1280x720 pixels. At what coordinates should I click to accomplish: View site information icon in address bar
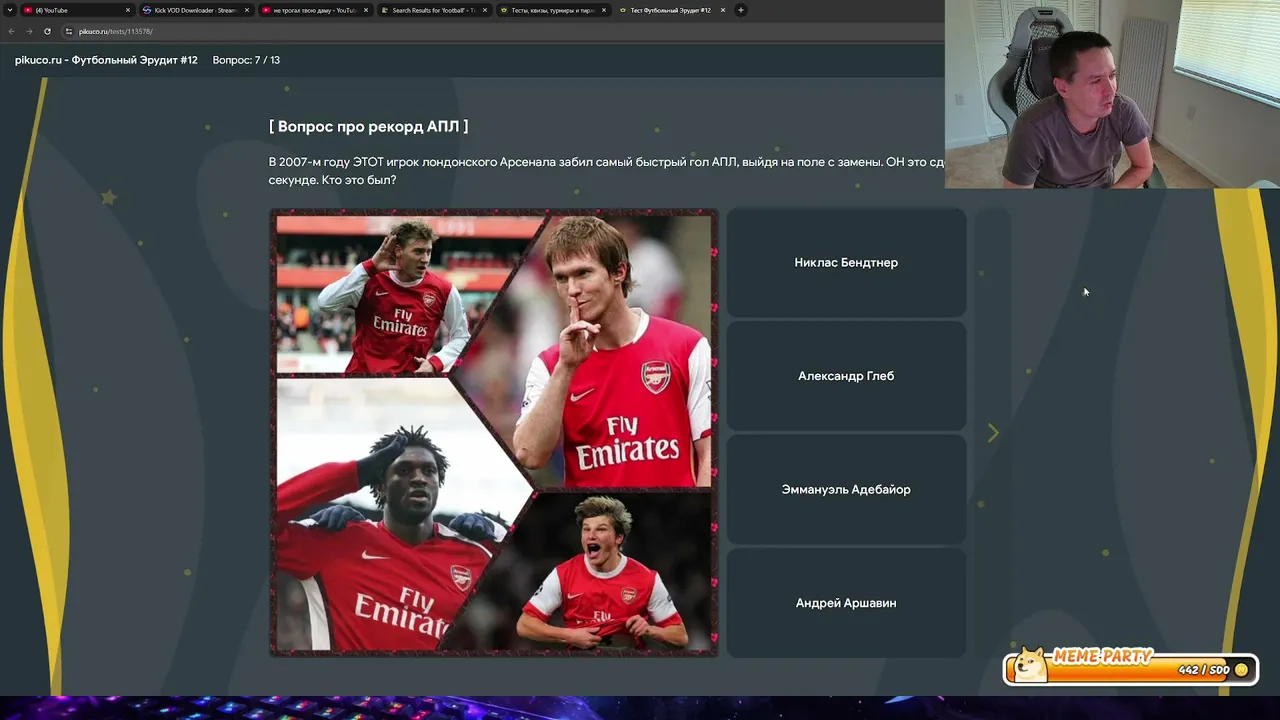coord(69,31)
